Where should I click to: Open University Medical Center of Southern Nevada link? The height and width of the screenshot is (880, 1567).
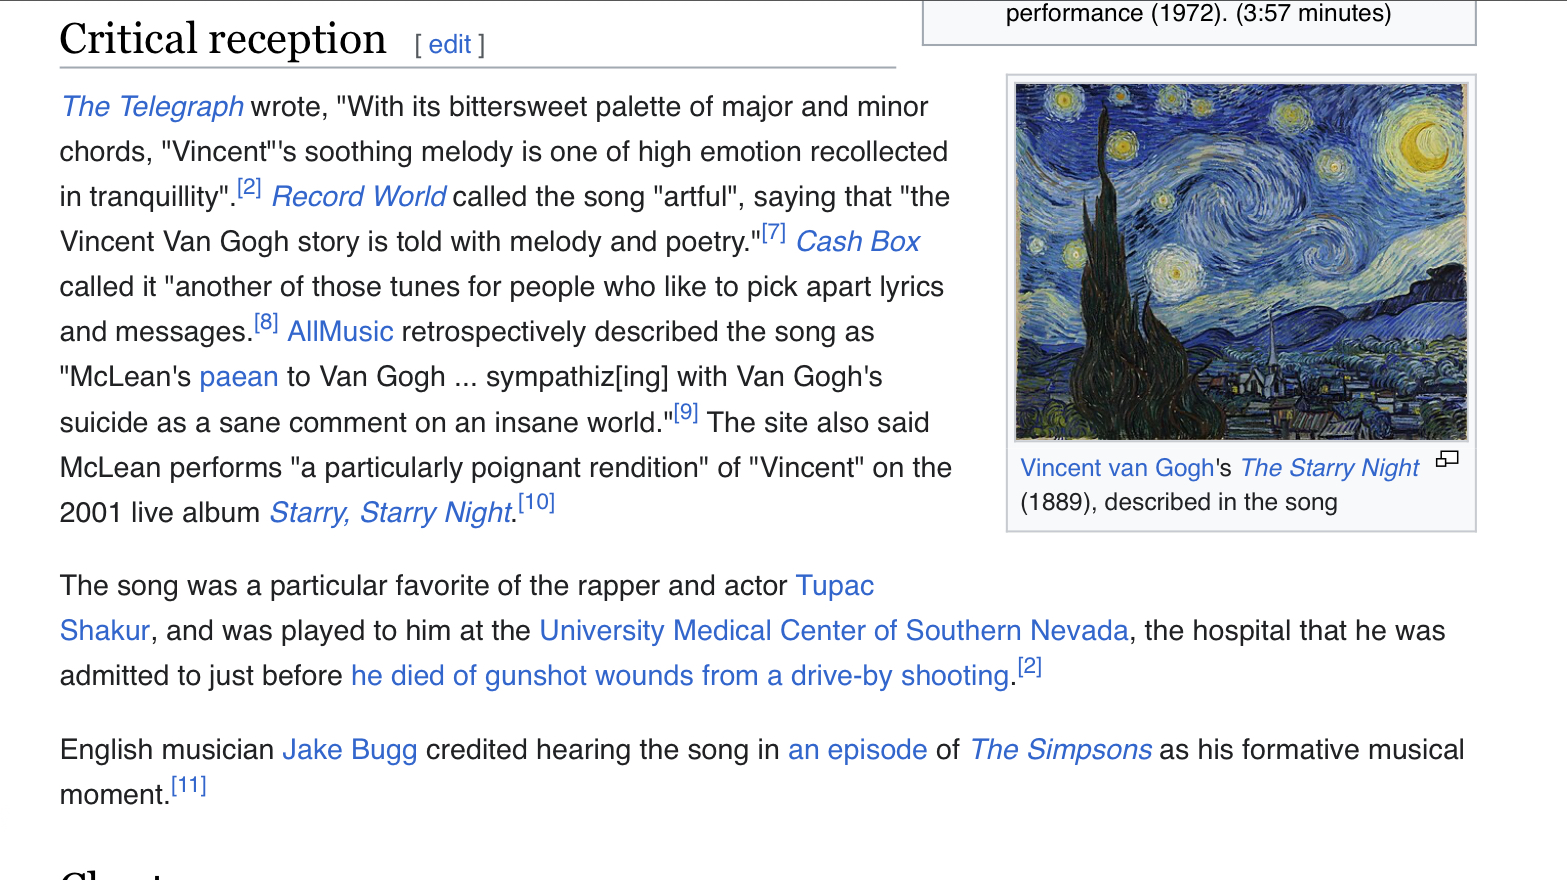pos(833,631)
